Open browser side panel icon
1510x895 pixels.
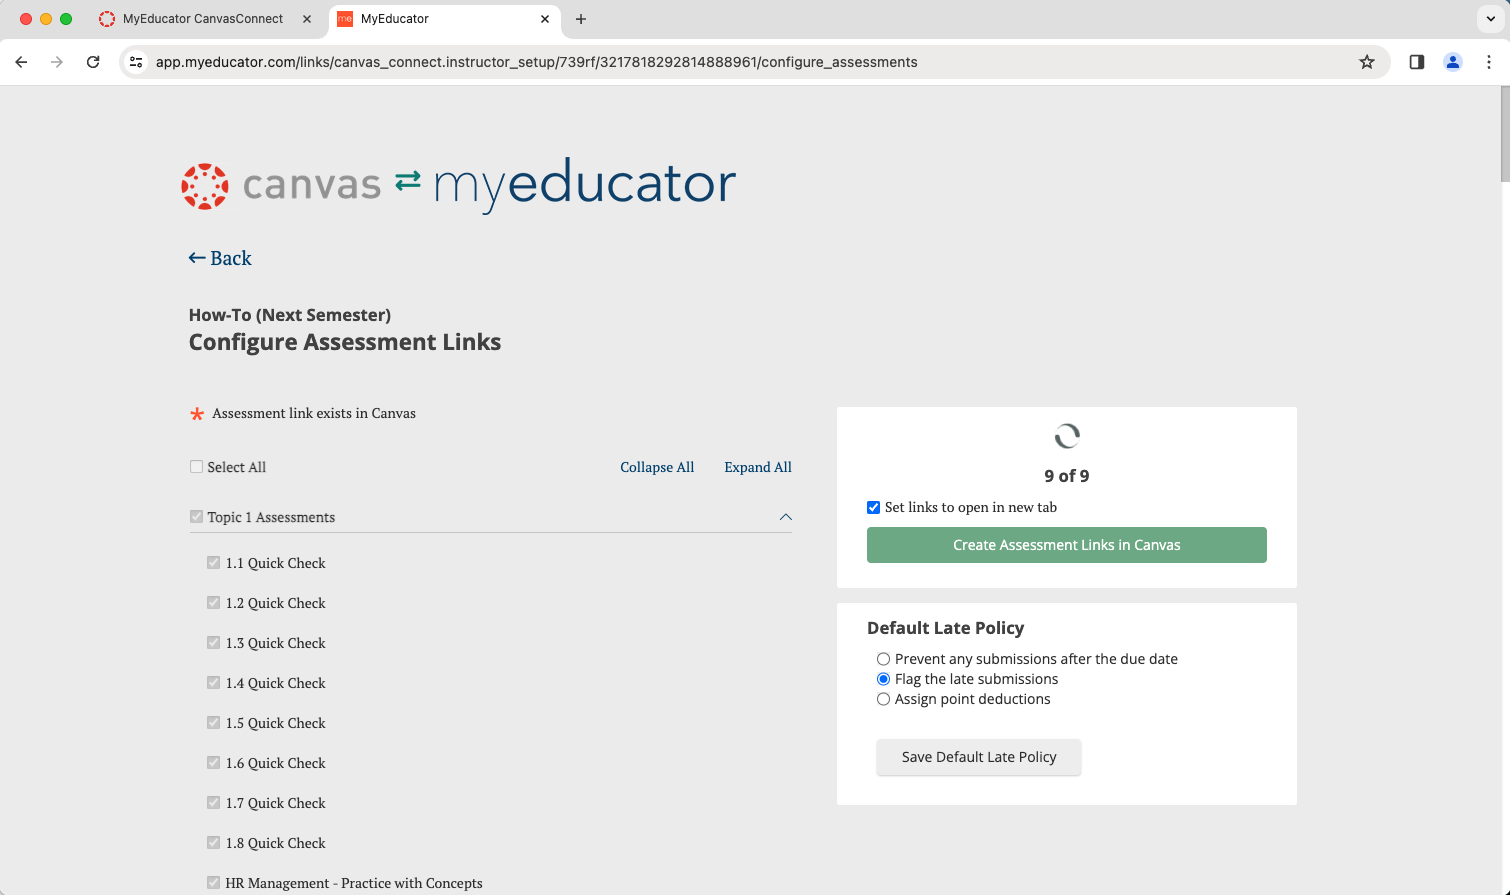pos(1417,62)
